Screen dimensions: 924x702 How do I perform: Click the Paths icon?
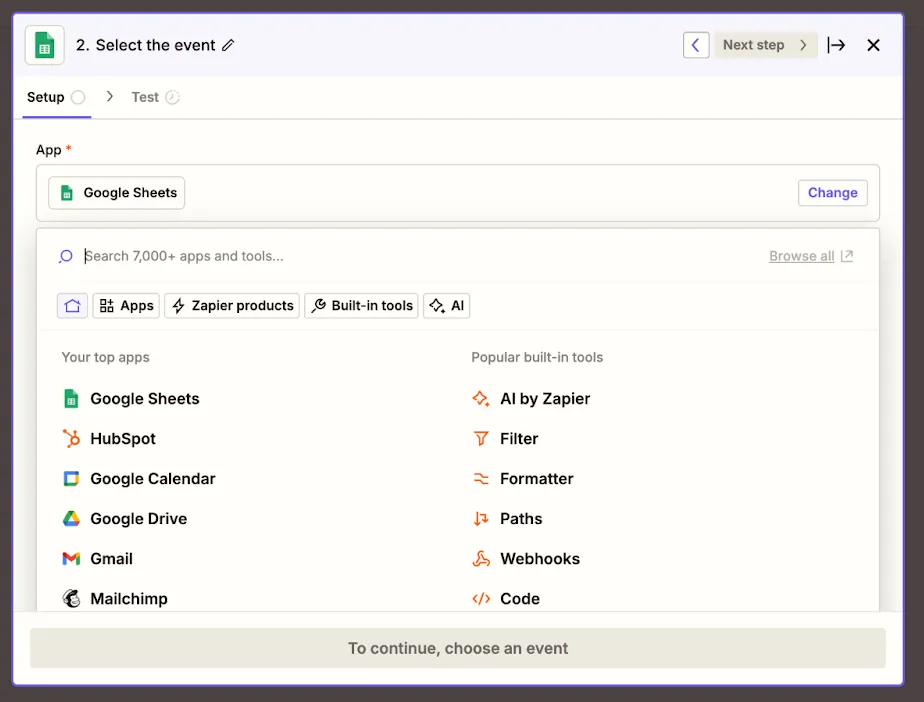[481, 519]
